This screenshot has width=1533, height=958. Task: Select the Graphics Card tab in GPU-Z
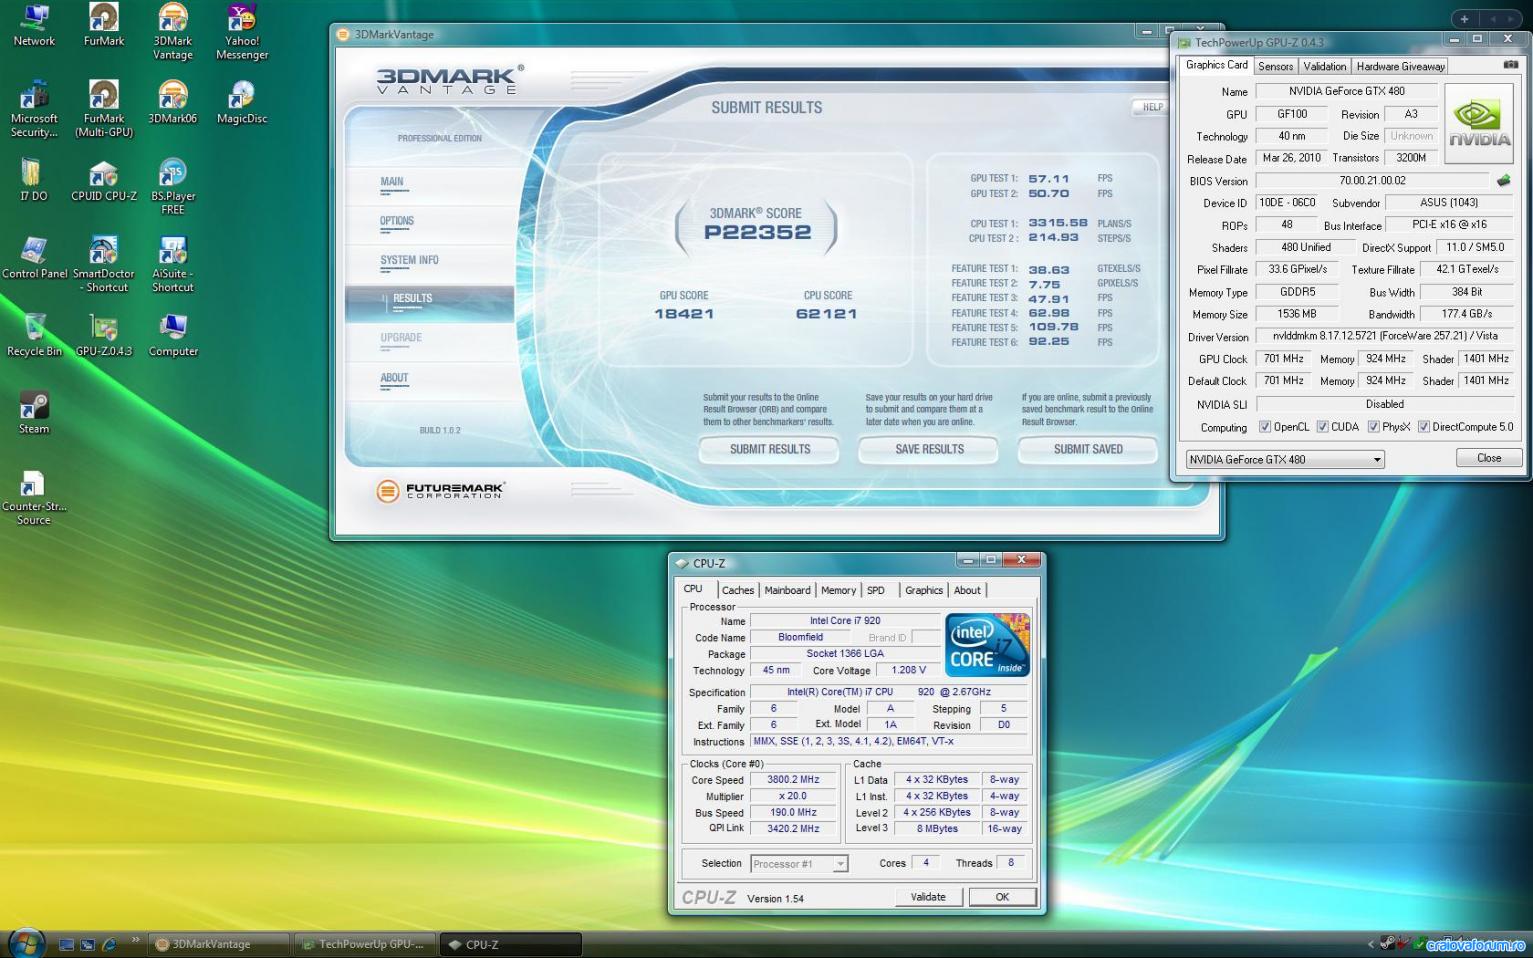[x=1216, y=65]
